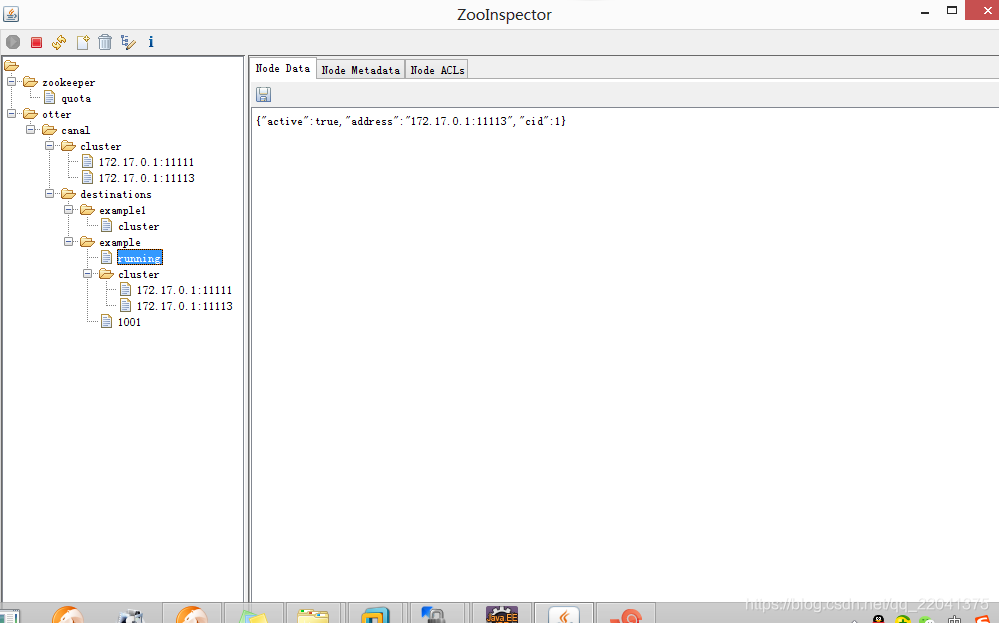Open the Node Metadata tab

[361, 70]
